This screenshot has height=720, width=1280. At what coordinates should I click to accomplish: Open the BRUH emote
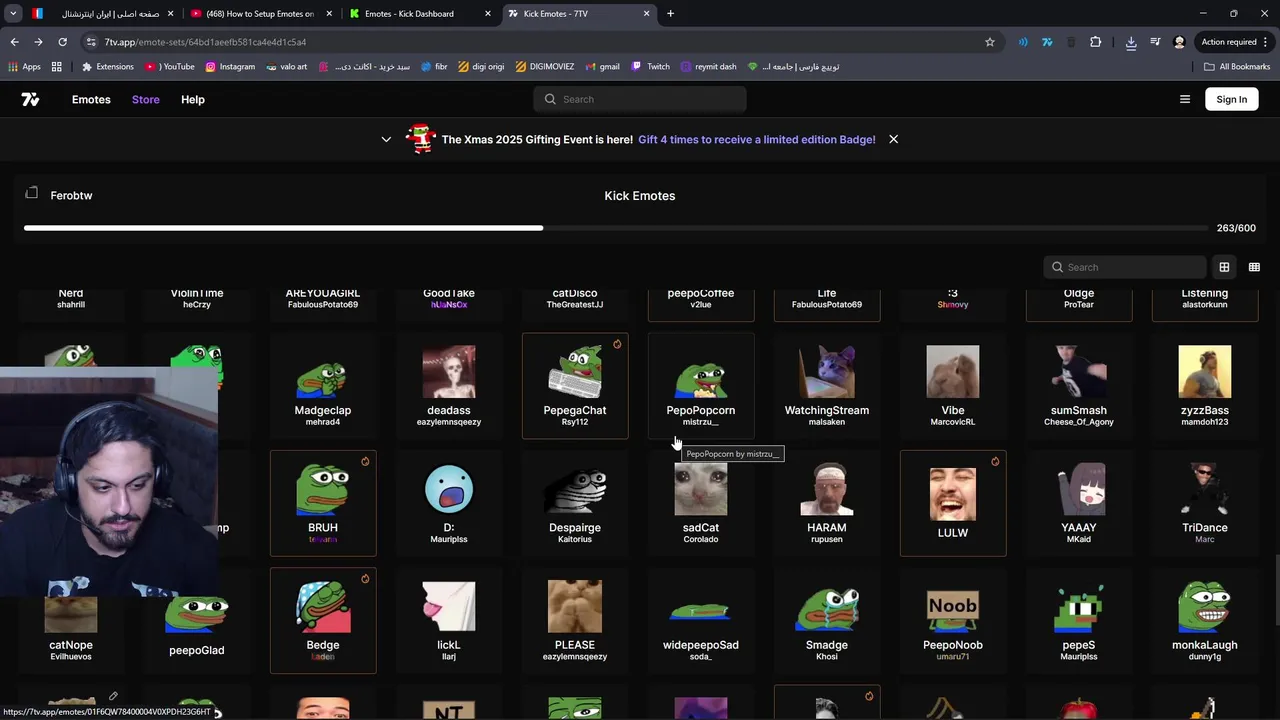[323, 503]
